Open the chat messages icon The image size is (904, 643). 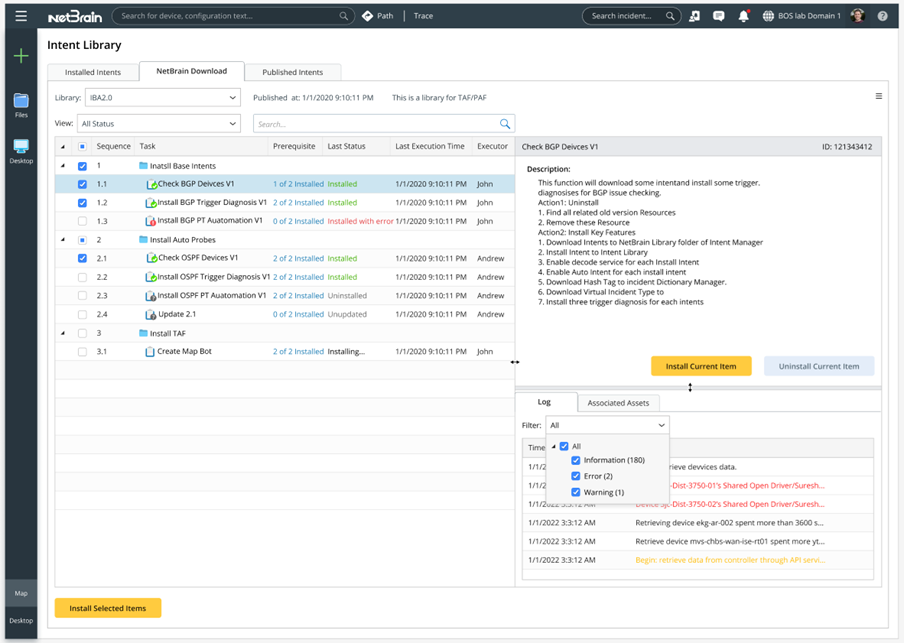tap(718, 16)
